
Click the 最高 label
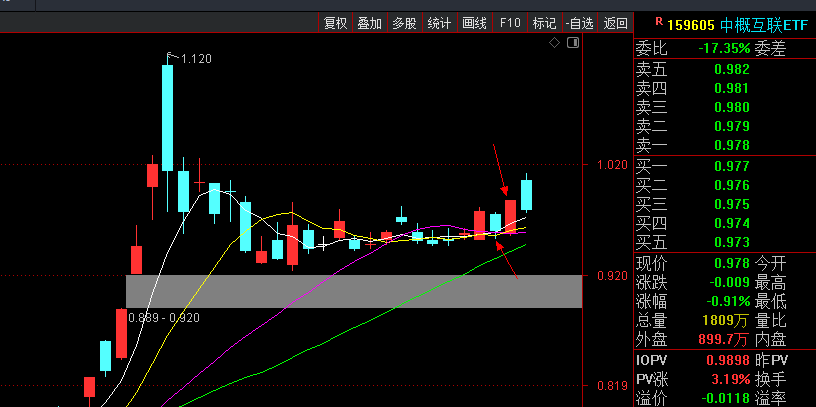click(x=770, y=282)
